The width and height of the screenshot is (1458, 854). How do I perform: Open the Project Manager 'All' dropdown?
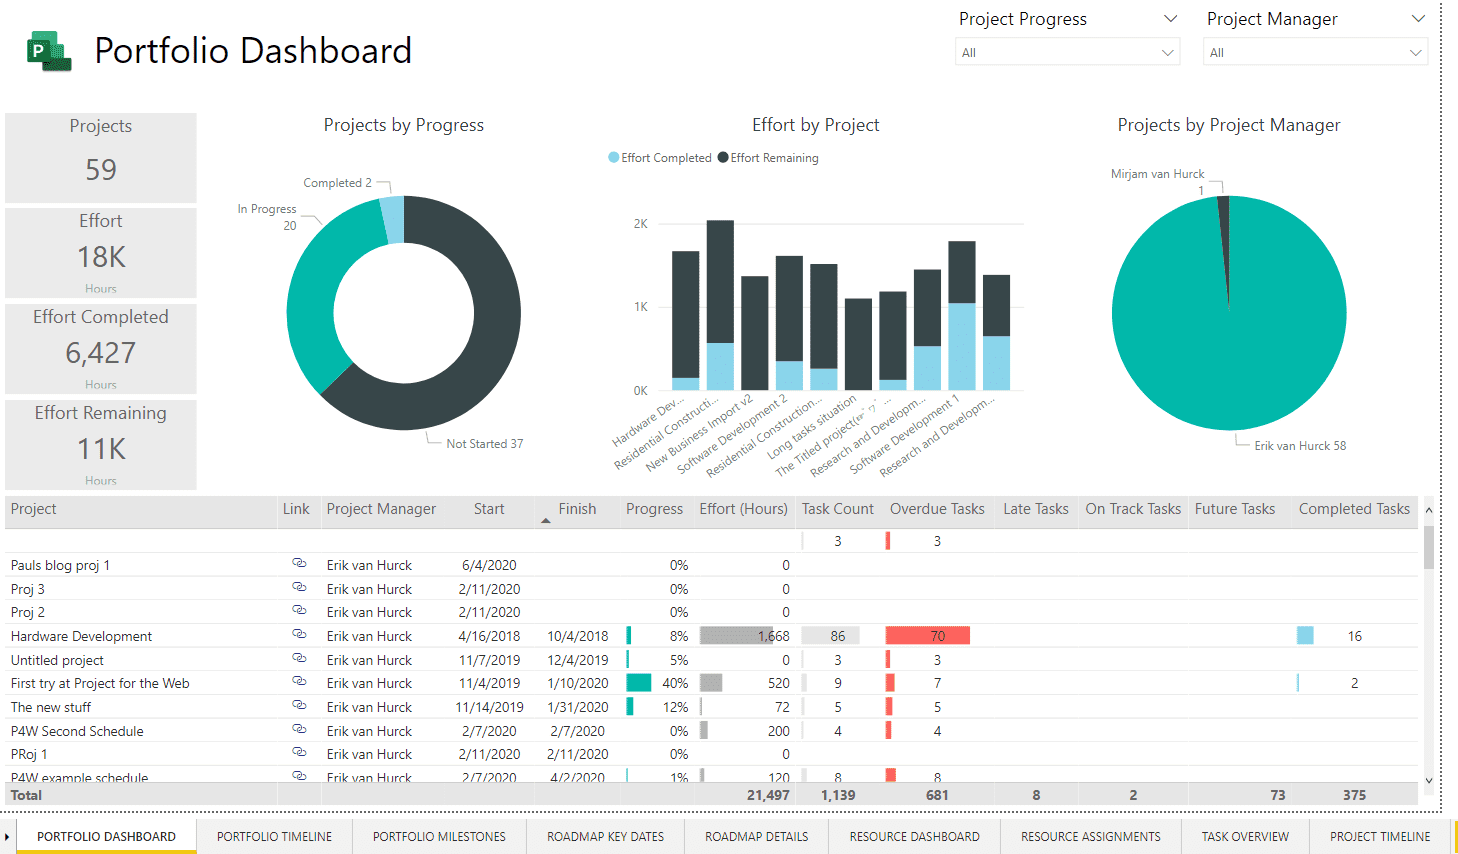(x=1314, y=52)
